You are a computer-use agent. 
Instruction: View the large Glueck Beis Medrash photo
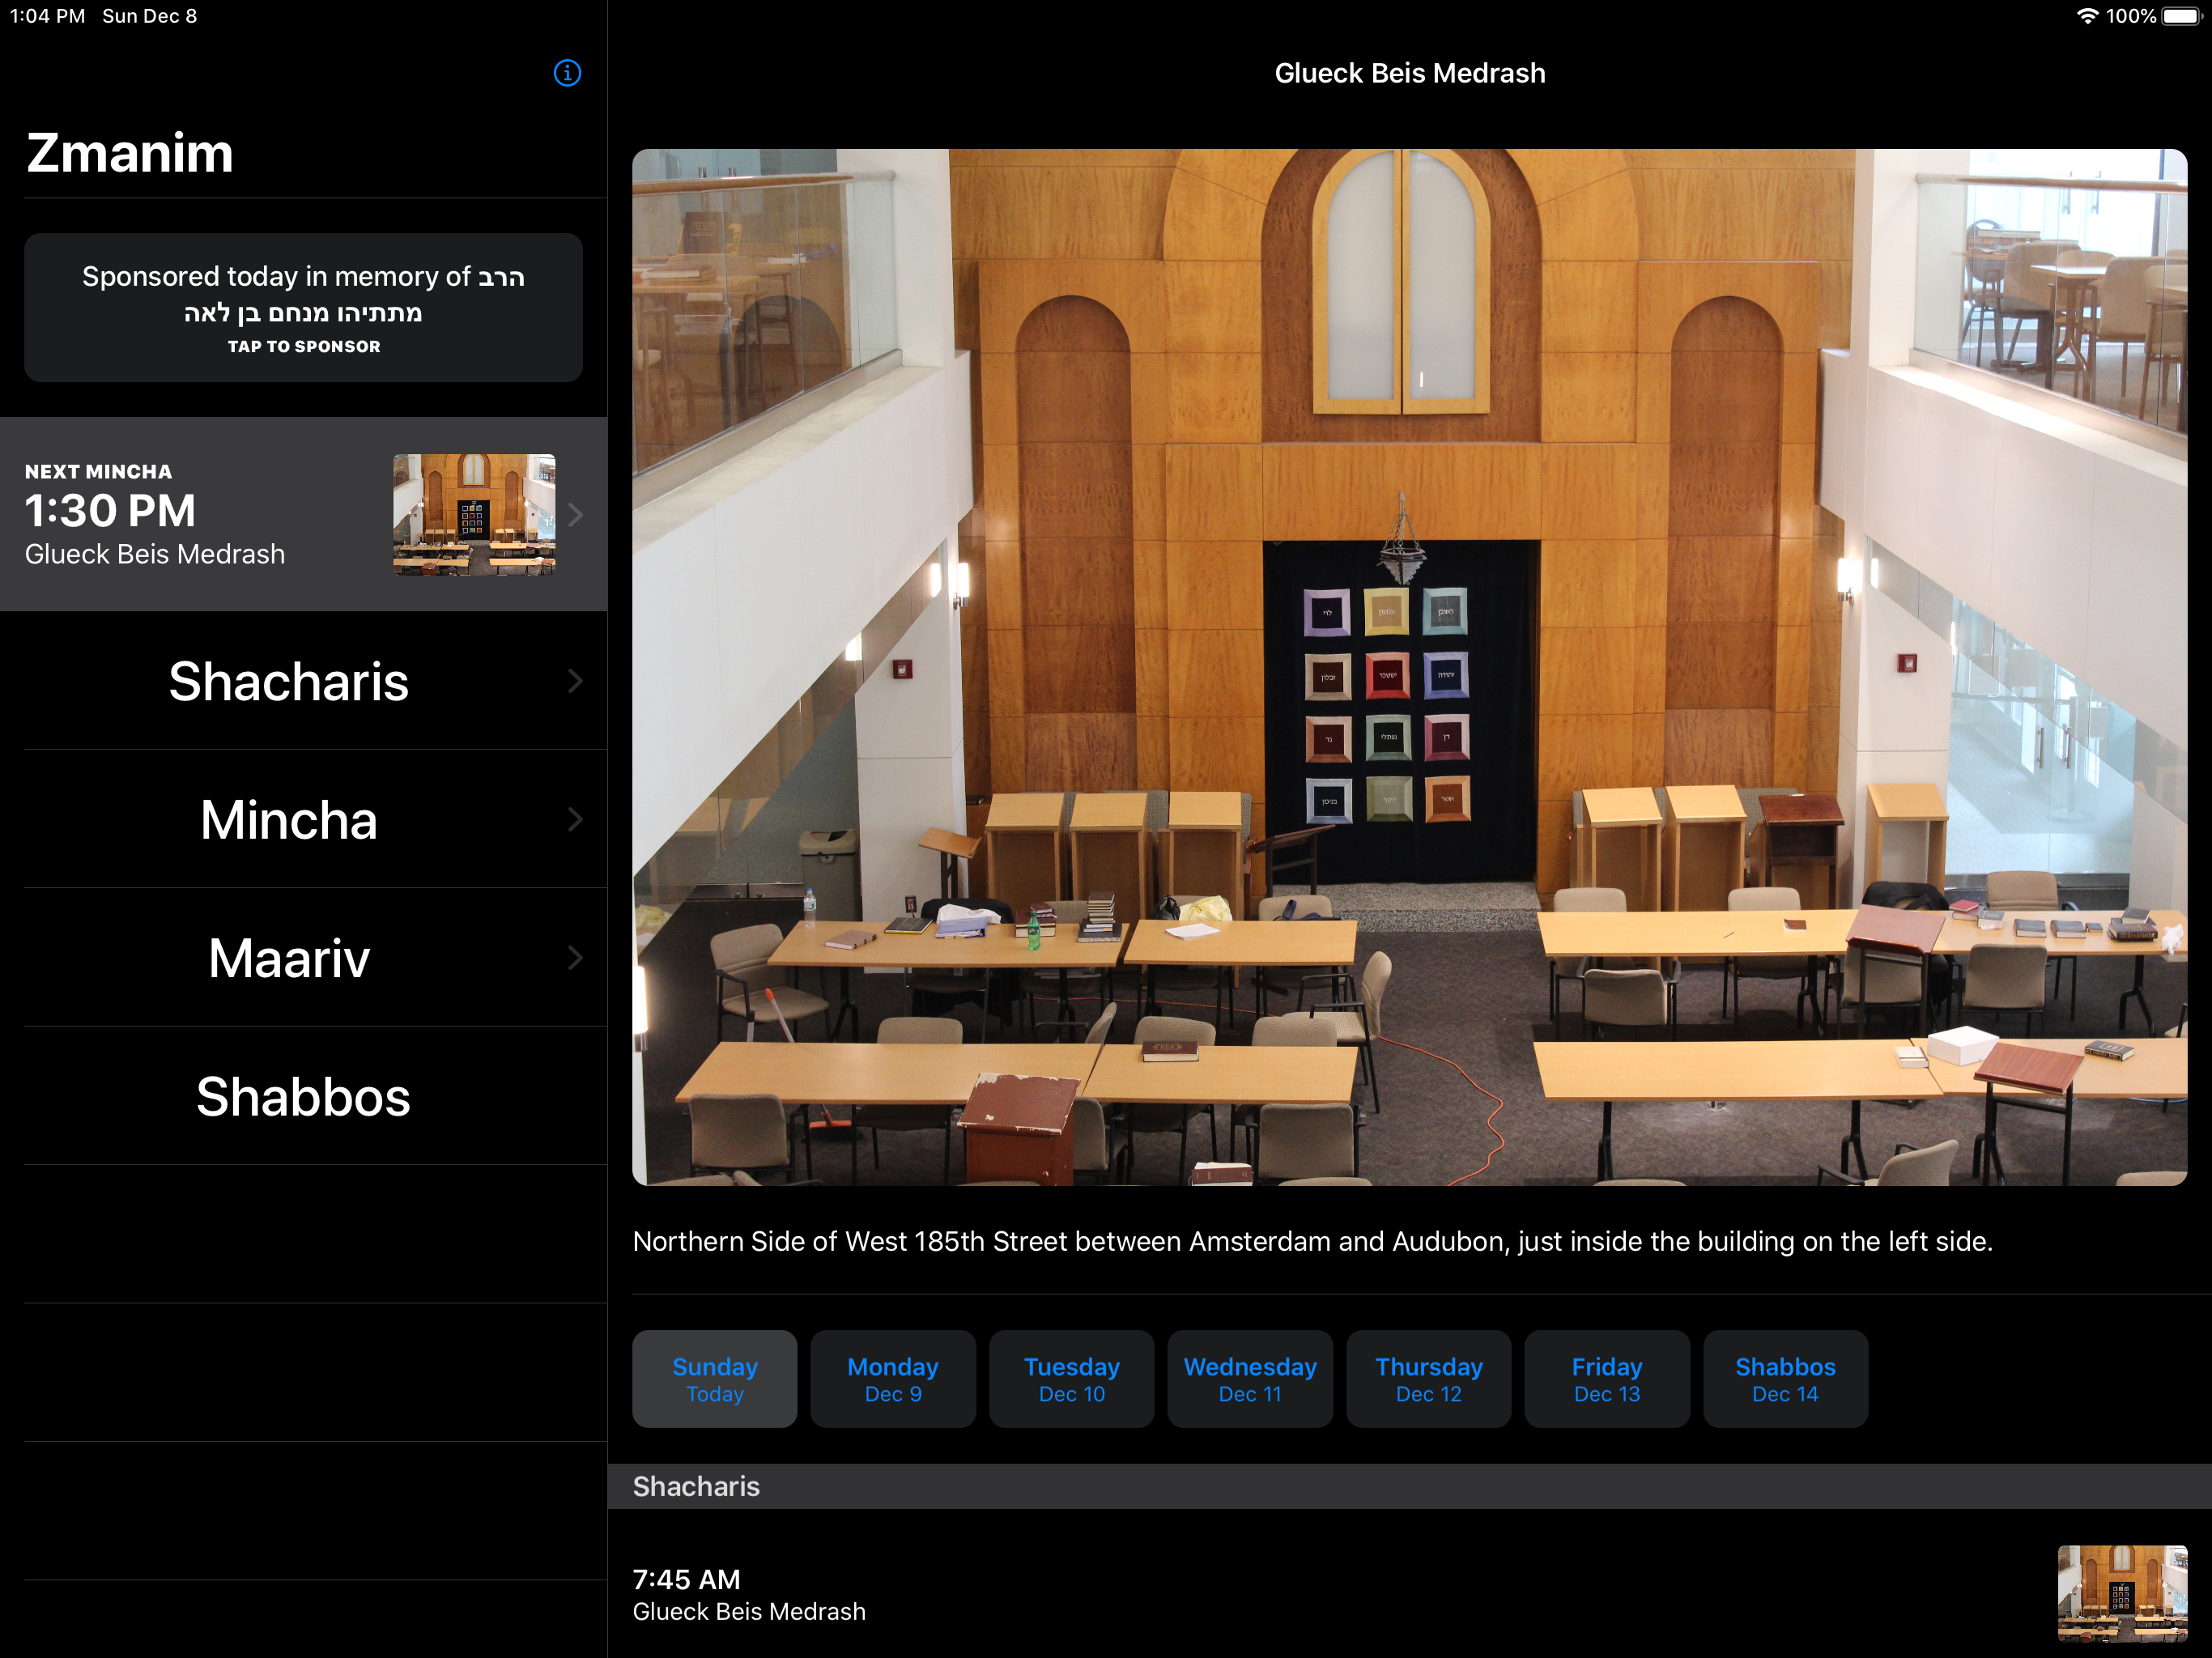pyautogui.click(x=1410, y=667)
